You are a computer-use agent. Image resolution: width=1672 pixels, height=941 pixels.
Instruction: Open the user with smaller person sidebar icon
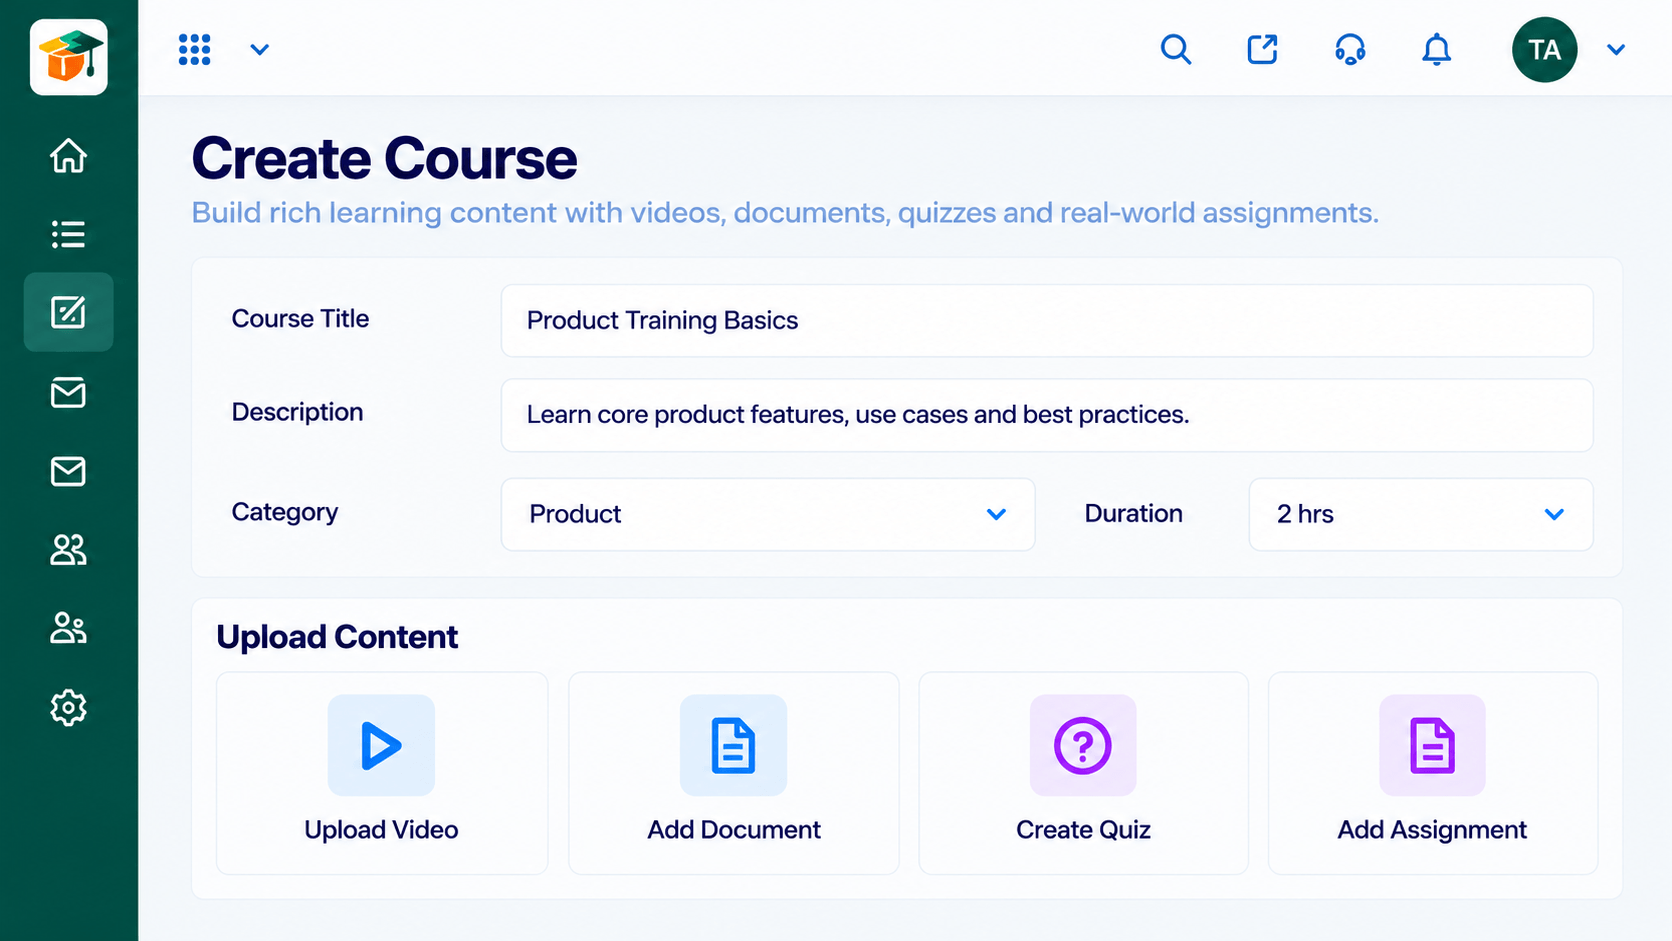(68, 628)
